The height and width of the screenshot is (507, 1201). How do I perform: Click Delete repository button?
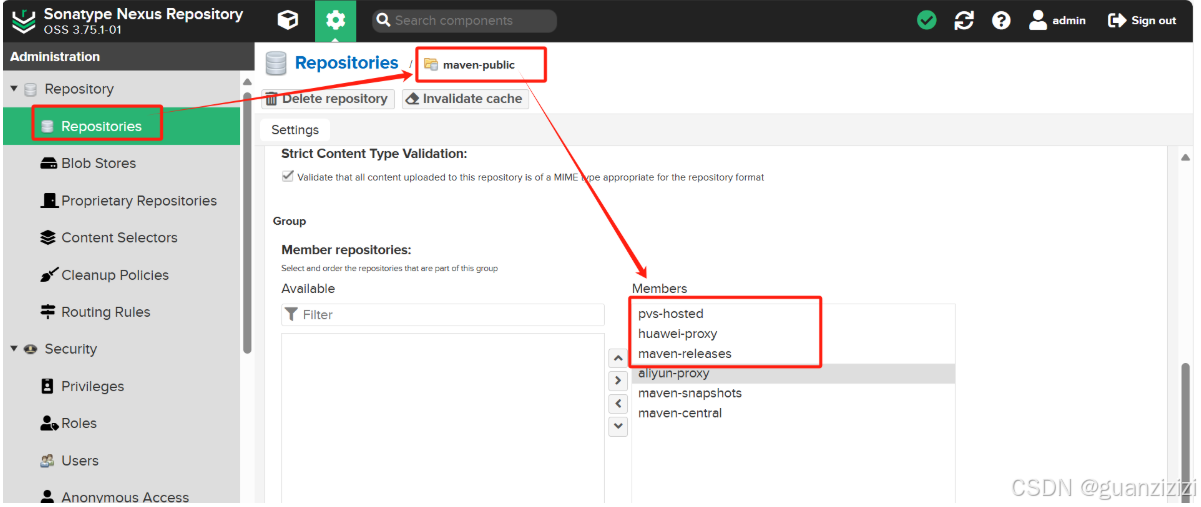[x=327, y=99]
